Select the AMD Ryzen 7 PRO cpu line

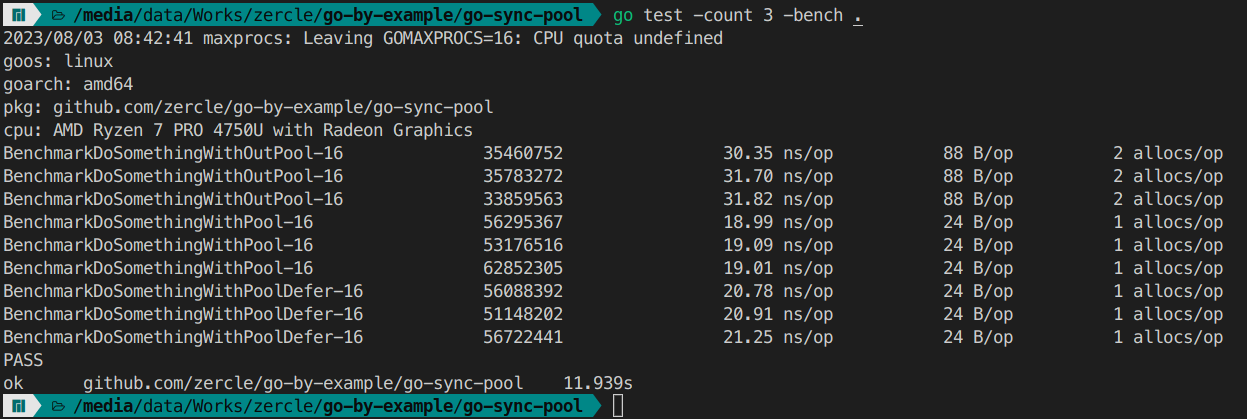click(x=238, y=130)
